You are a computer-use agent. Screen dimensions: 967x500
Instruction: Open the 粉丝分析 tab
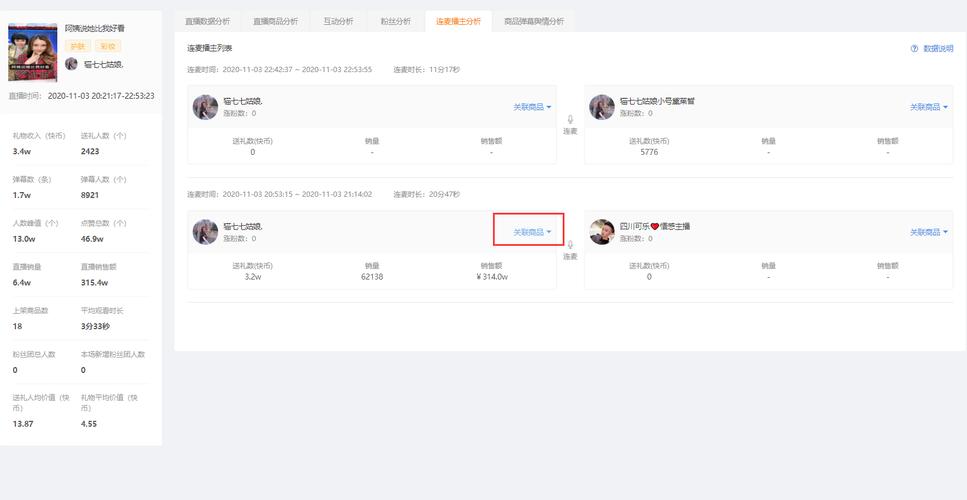pos(395,21)
